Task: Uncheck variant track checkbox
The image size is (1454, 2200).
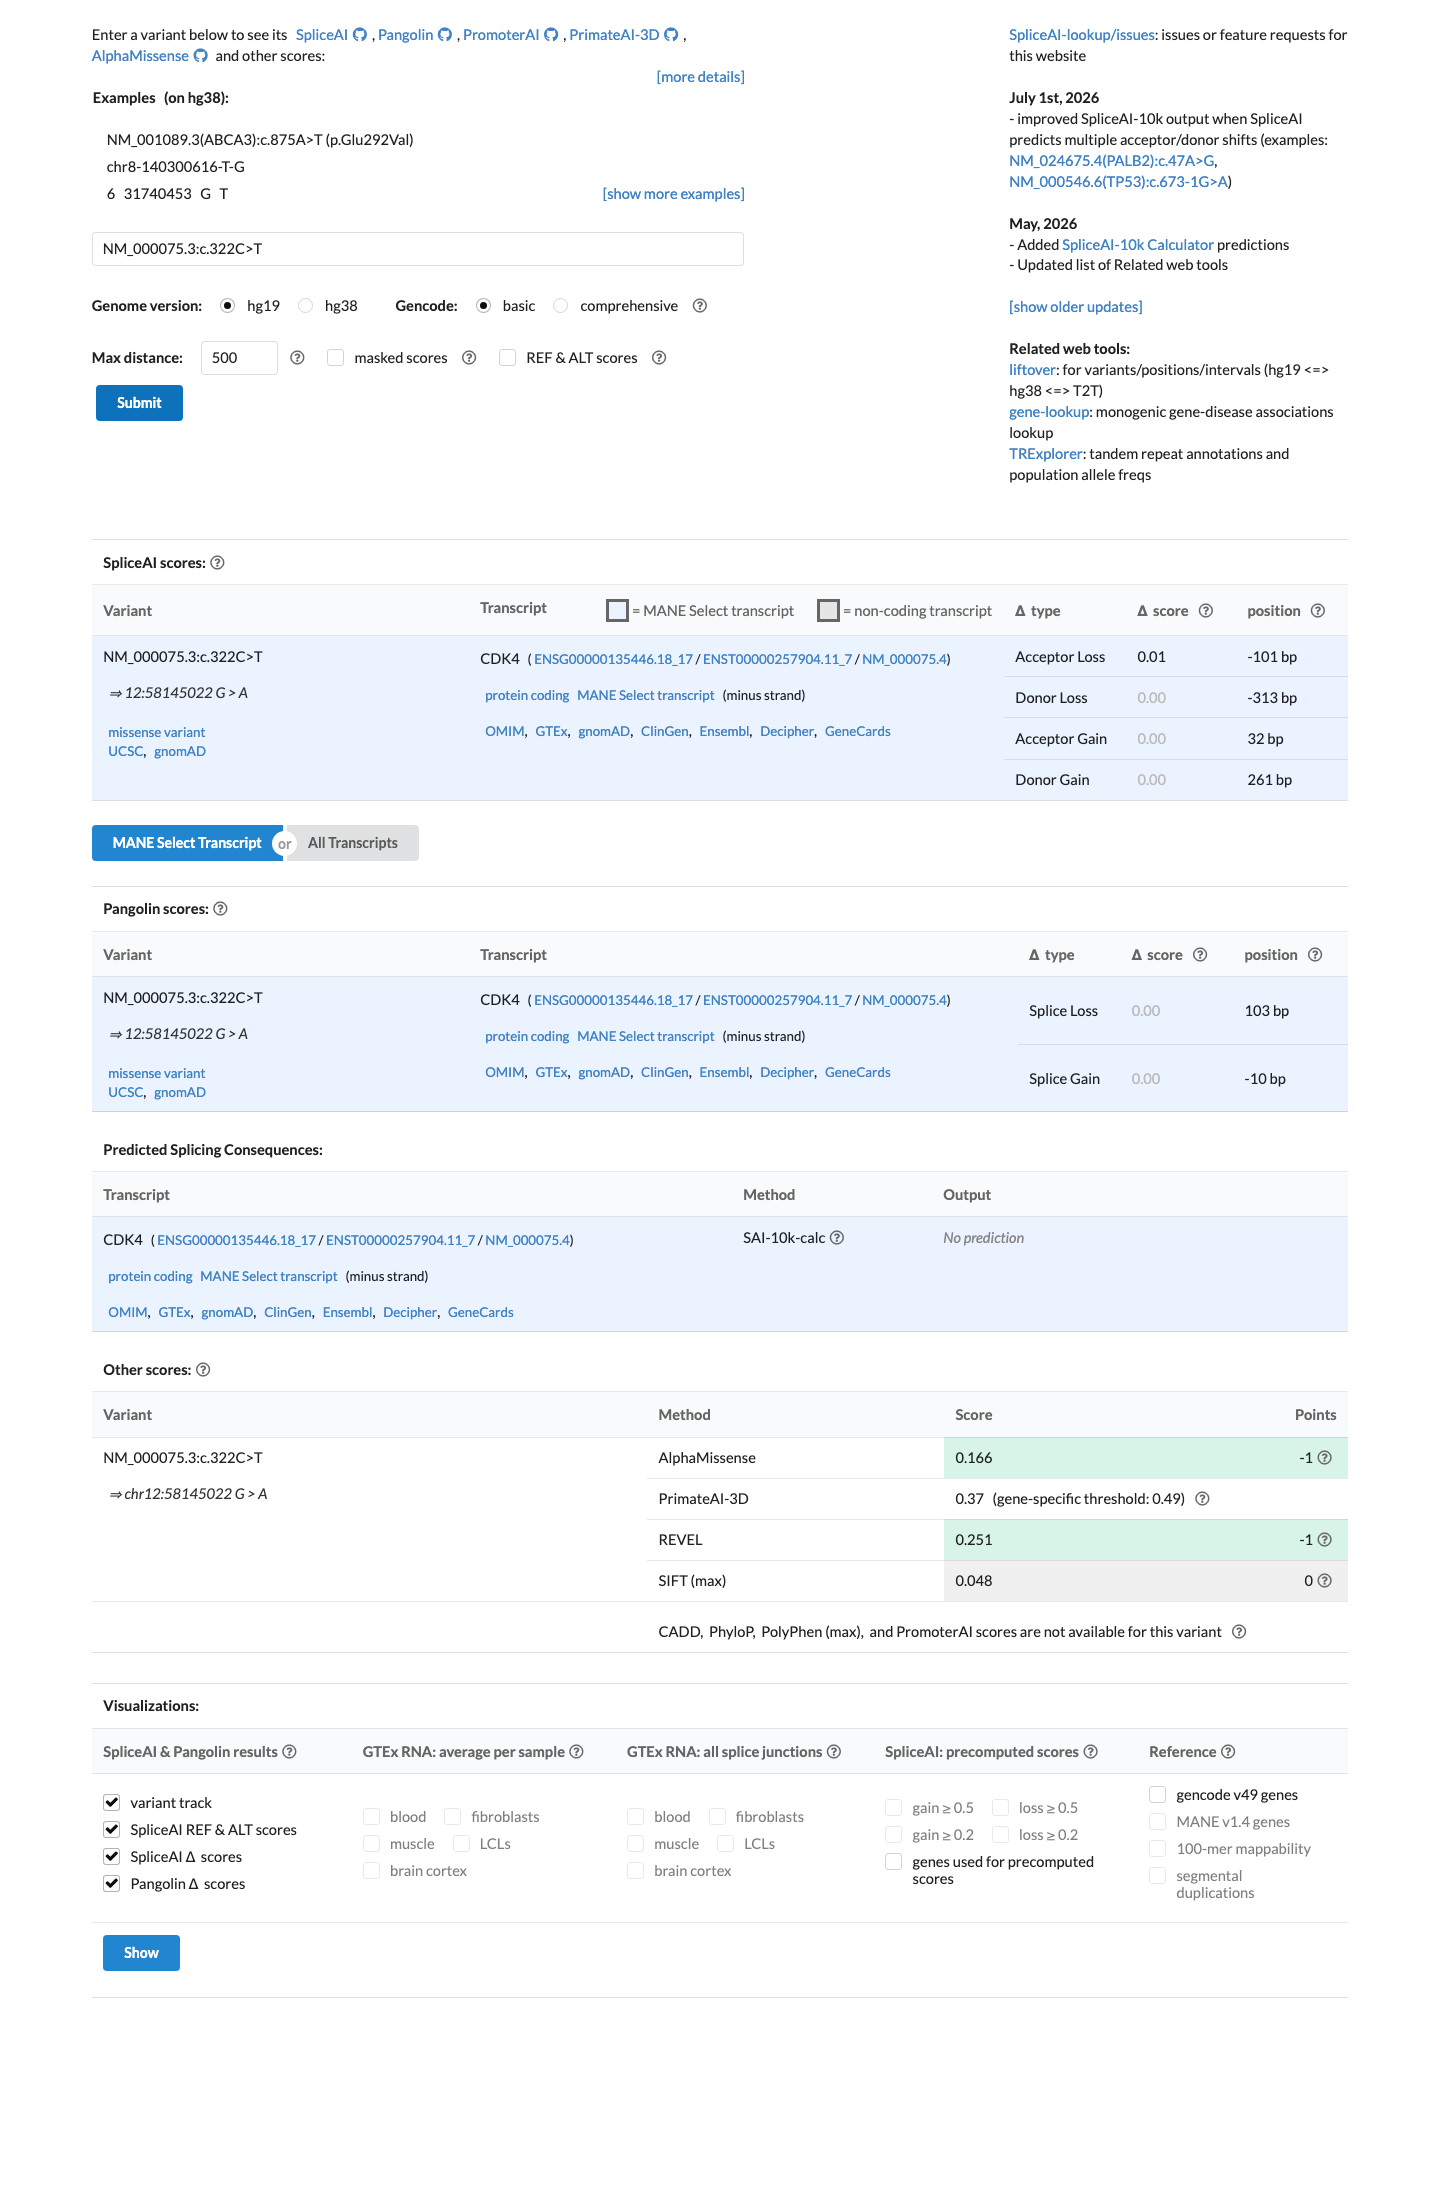Action: coord(112,1802)
